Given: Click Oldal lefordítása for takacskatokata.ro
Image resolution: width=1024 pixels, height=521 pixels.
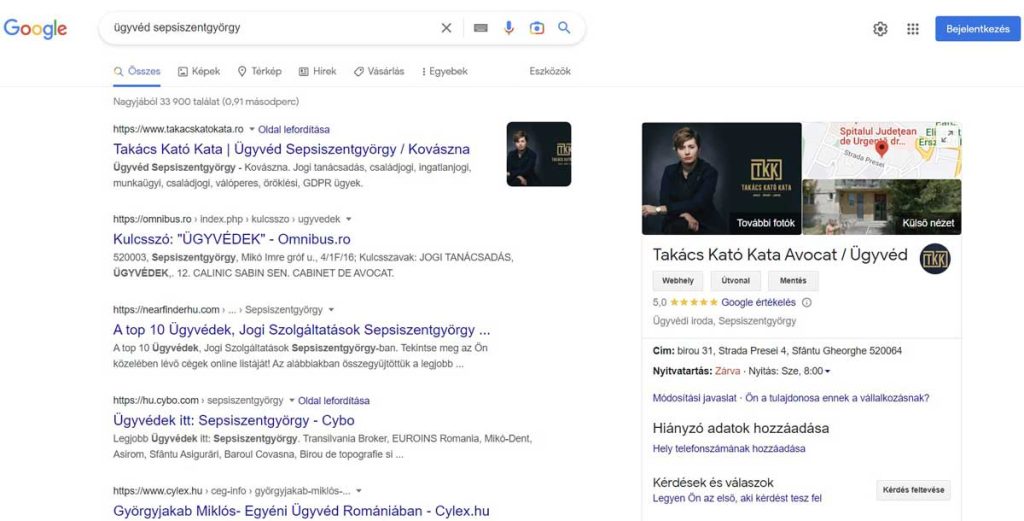Looking at the screenshot, I should point(294,129).
